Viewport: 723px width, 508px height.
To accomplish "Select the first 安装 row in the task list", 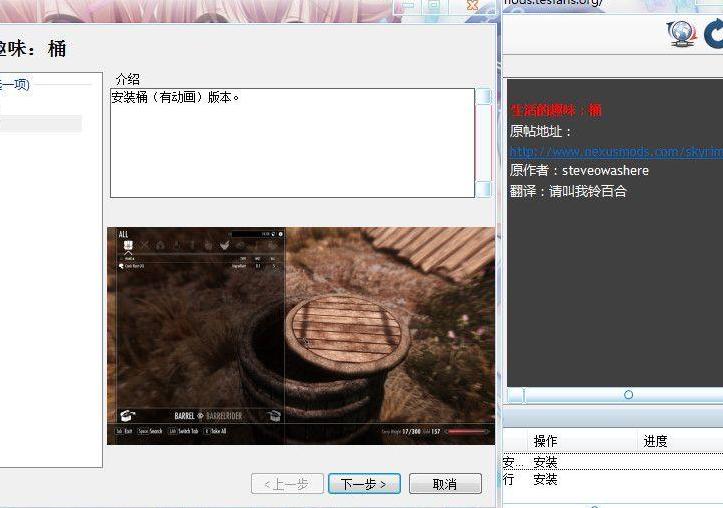I will pos(613,462).
